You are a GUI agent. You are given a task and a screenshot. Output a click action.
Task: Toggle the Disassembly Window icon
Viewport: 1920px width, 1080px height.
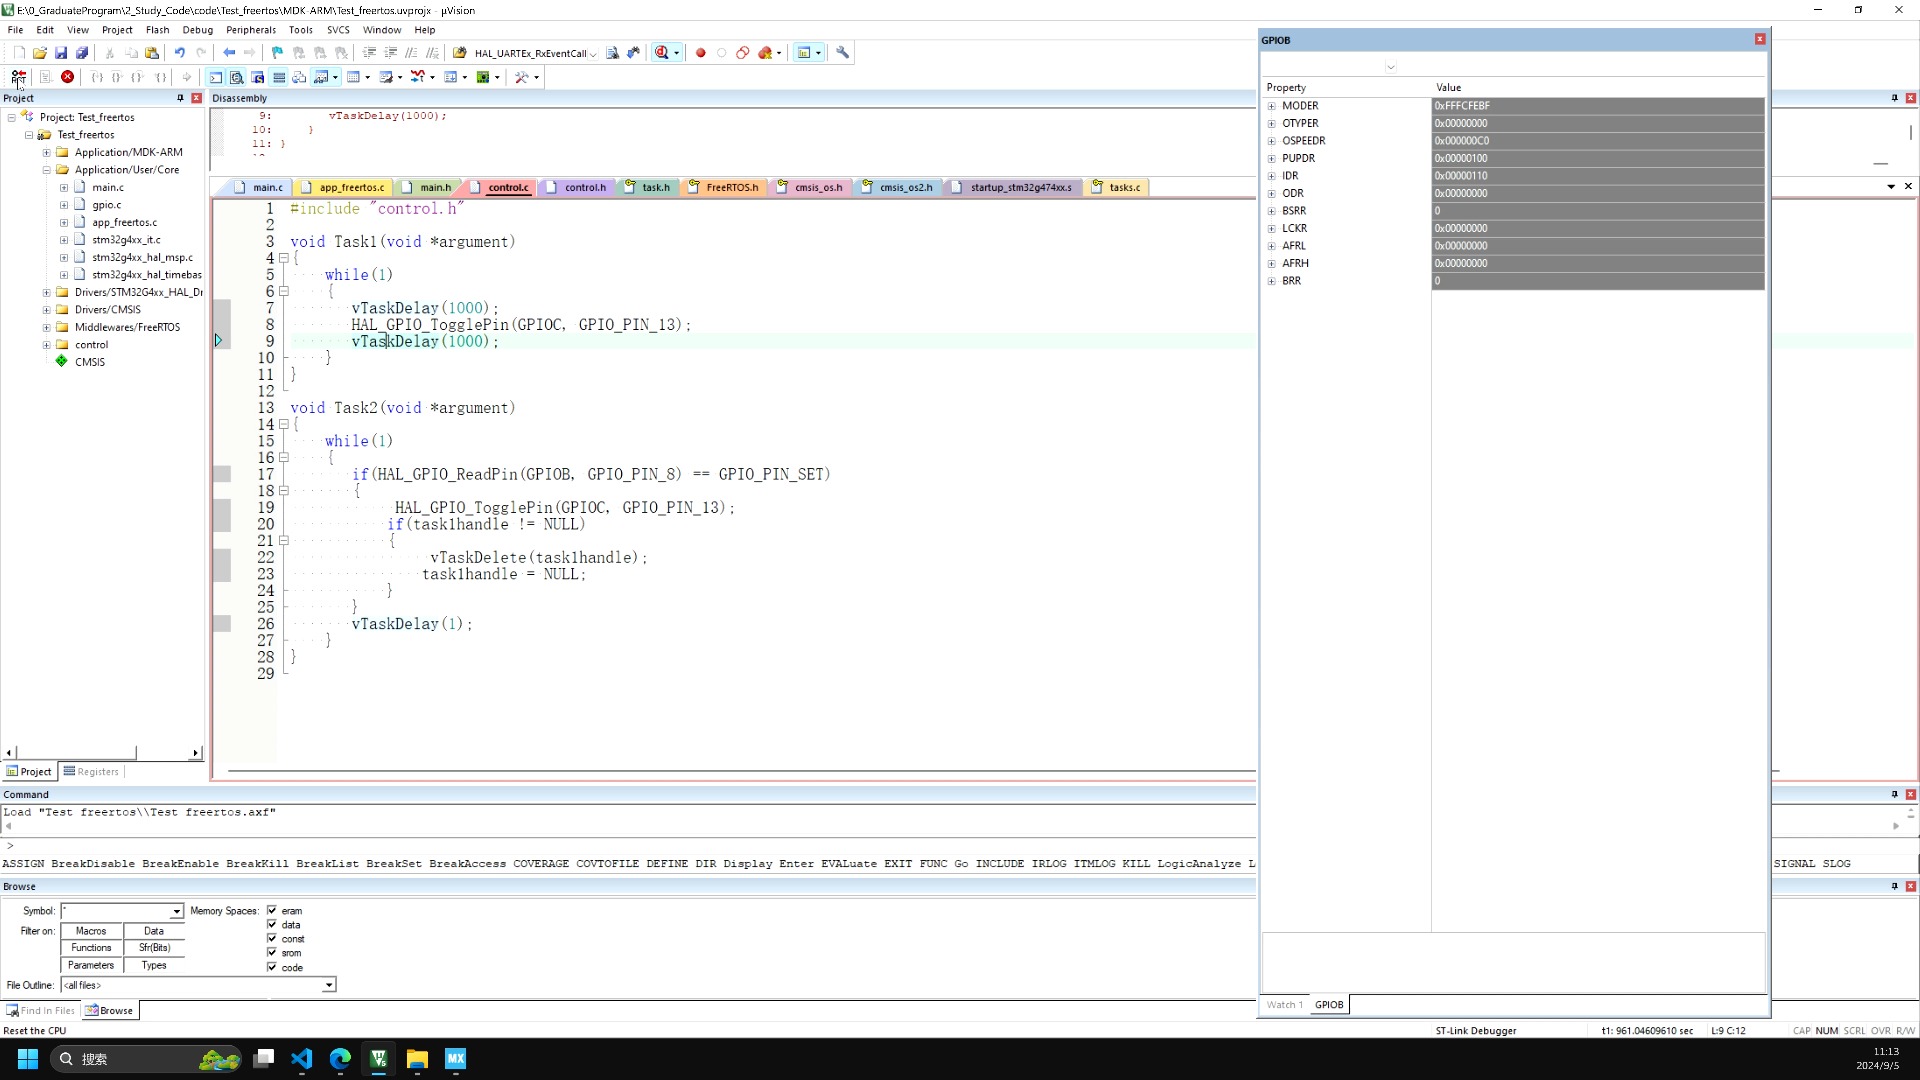237,77
